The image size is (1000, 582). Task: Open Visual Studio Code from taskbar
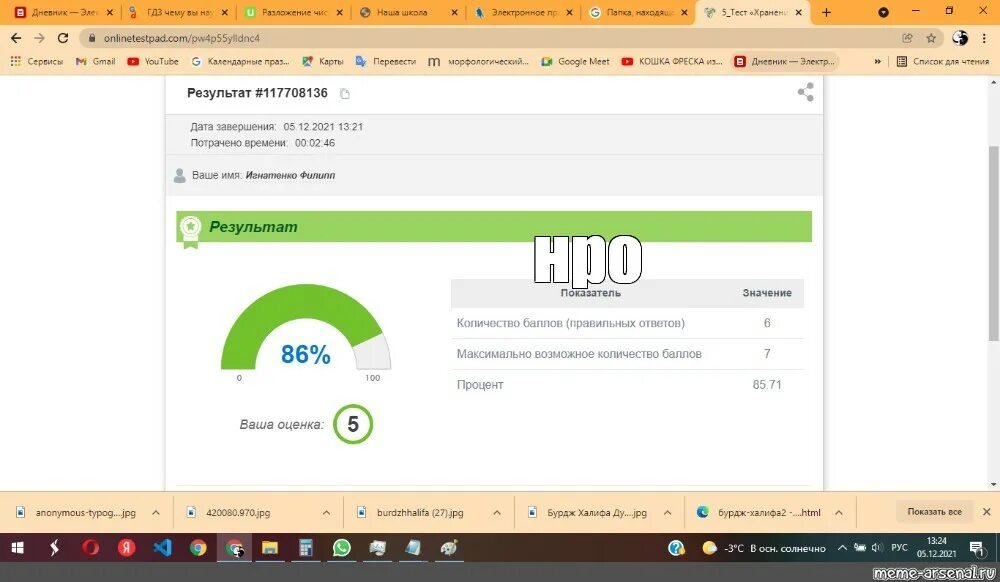[162, 548]
